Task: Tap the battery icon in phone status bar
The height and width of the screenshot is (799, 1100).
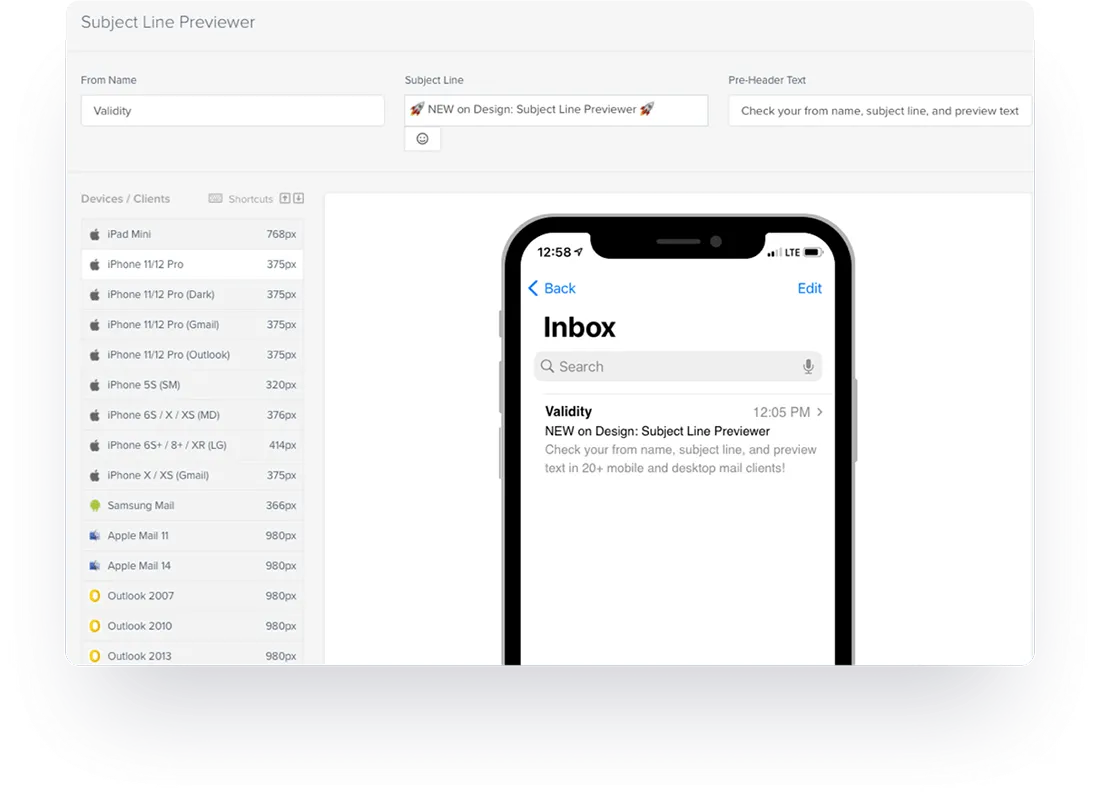Action: coord(812,253)
